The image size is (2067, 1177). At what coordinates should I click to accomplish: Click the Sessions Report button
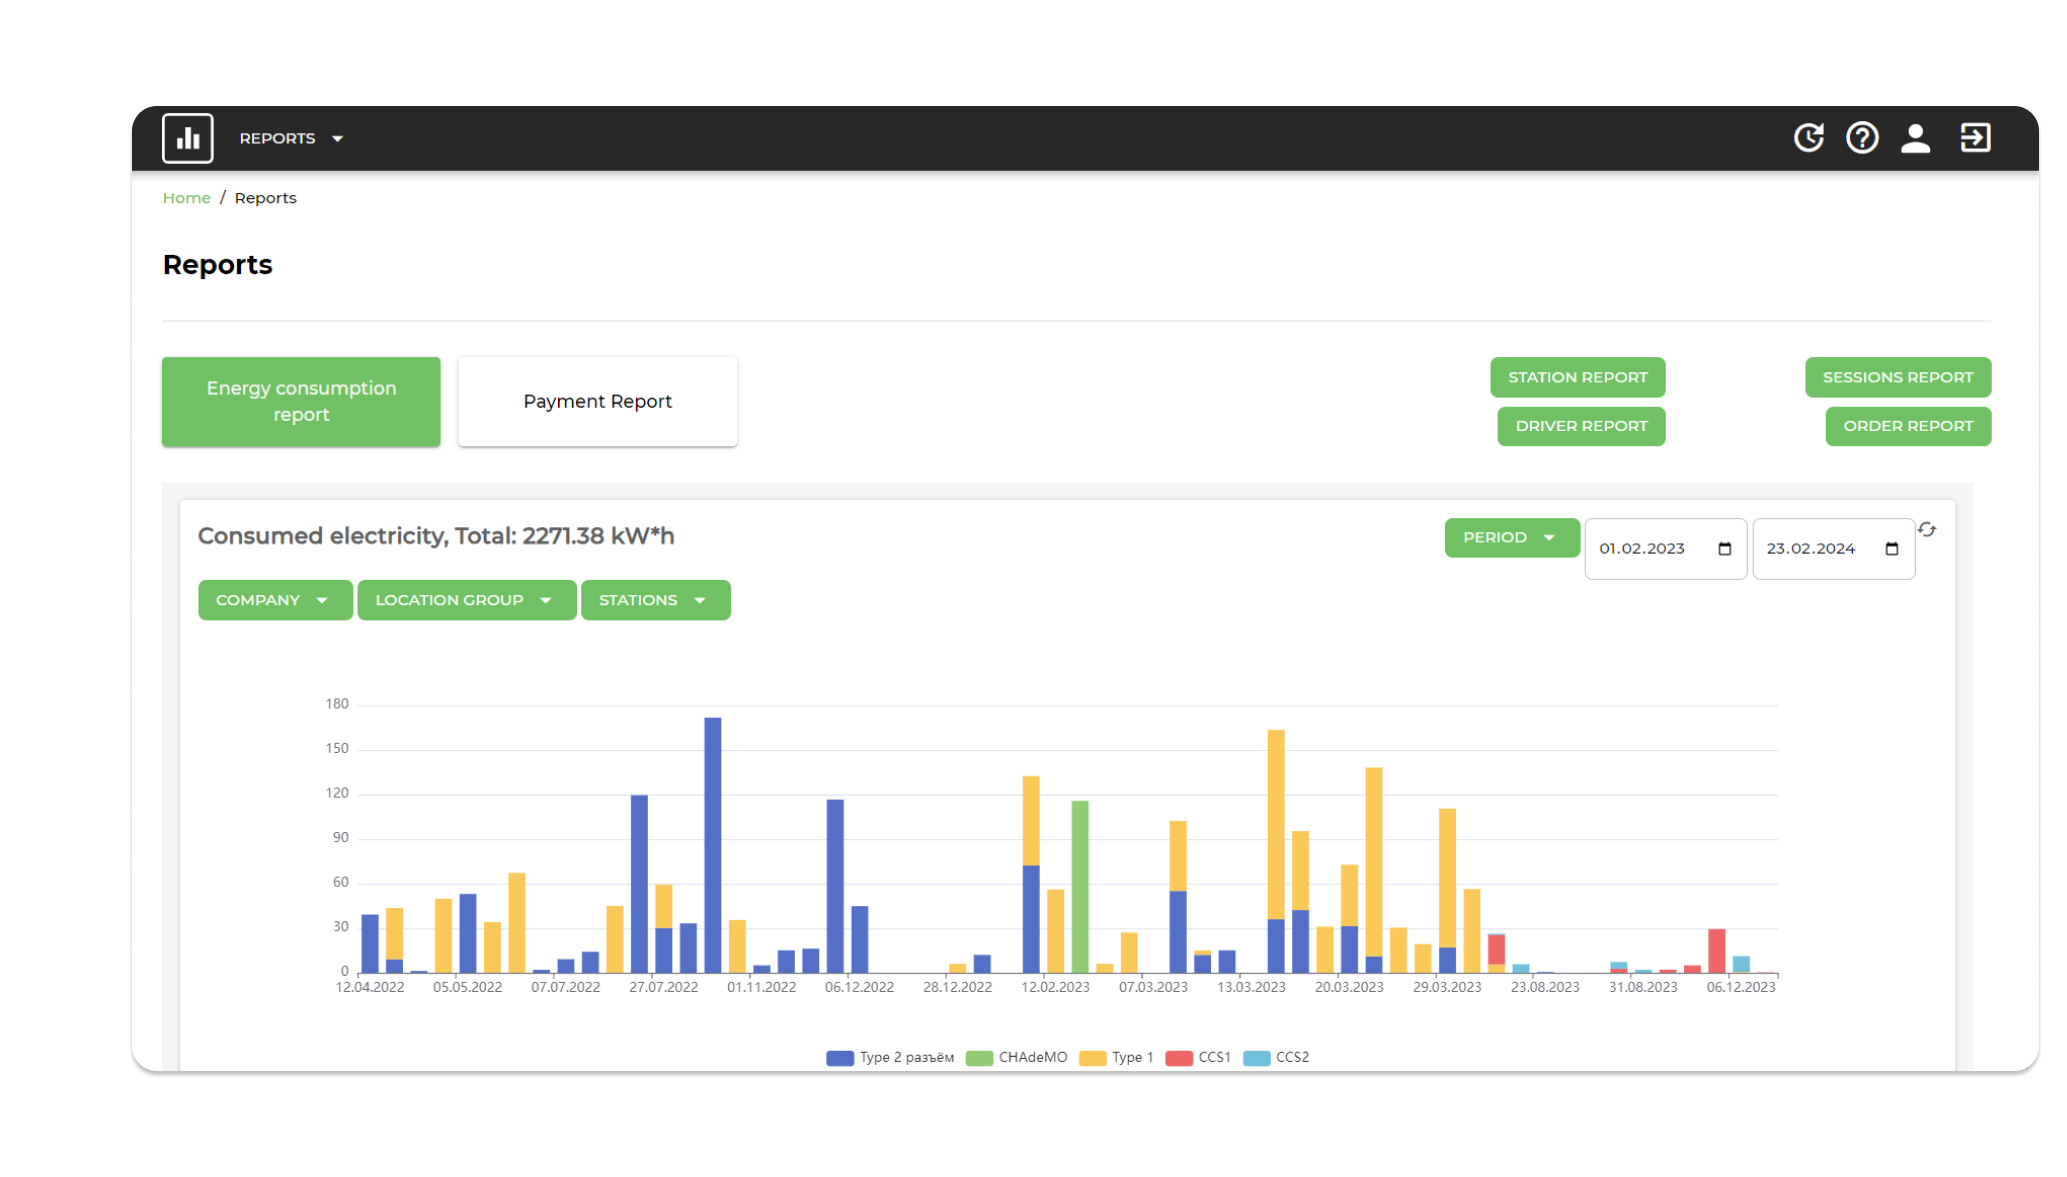1897,377
